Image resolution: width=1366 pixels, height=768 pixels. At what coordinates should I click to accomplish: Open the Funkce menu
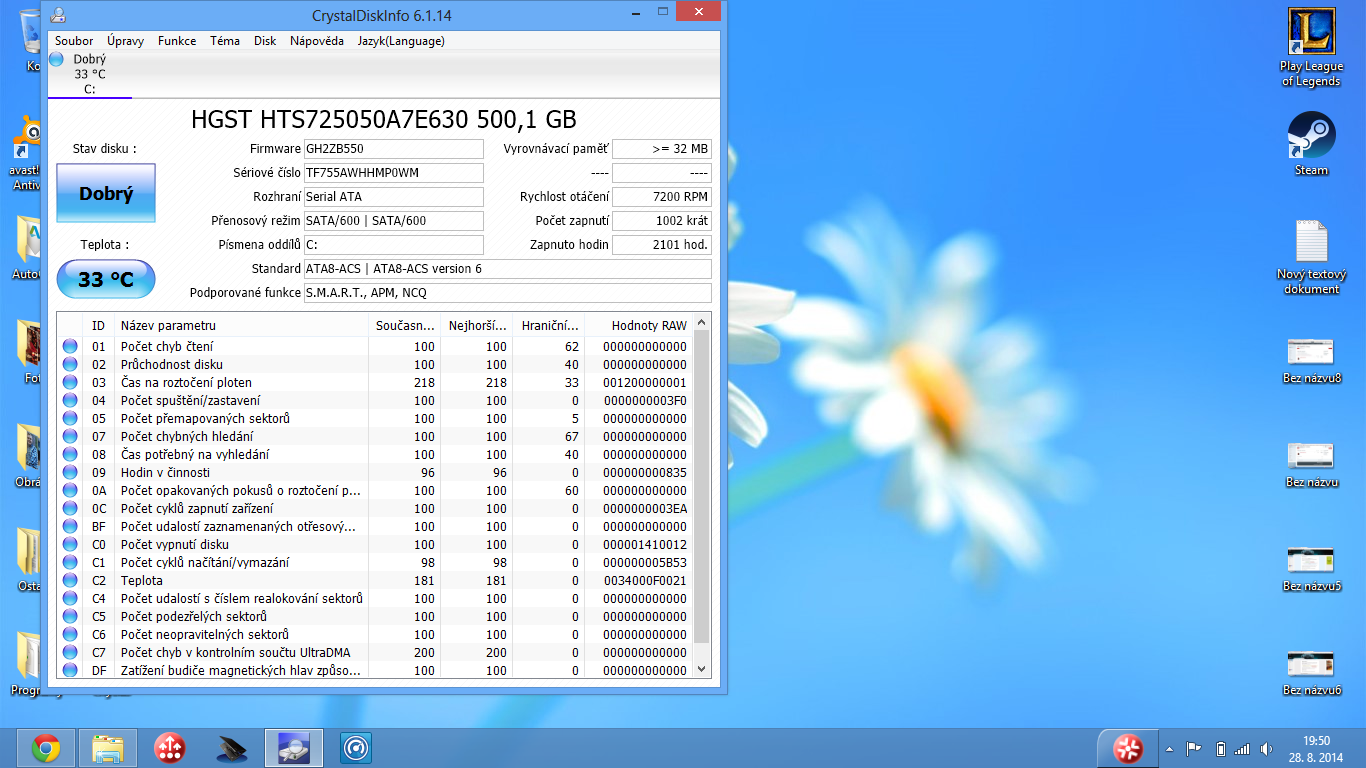[x=177, y=41]
